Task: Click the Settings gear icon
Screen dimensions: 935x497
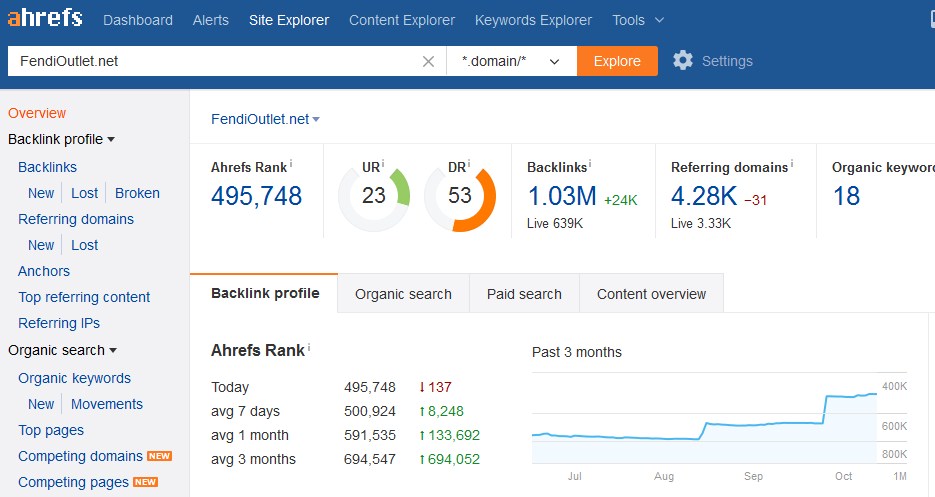Action: (683, 61)
